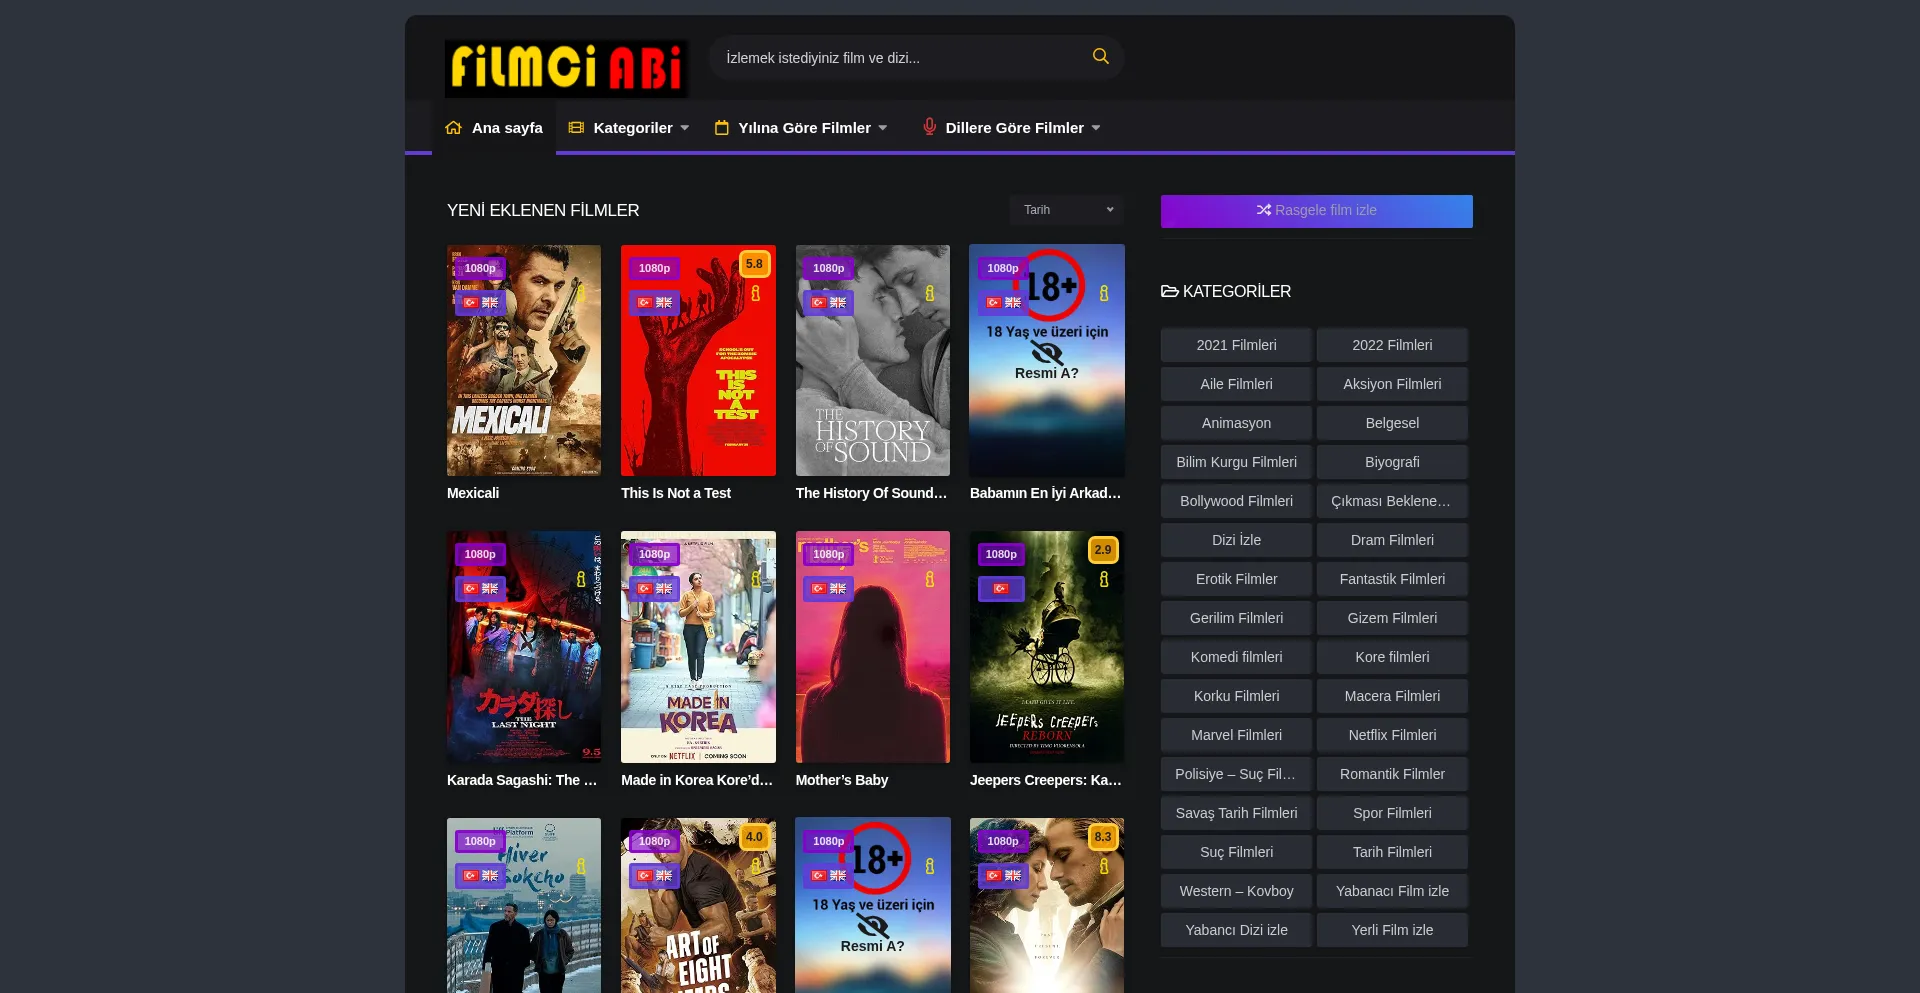Browse Western – Kovboy category
Viewport: 1920px width, 993px height.
click(1236, 891)
